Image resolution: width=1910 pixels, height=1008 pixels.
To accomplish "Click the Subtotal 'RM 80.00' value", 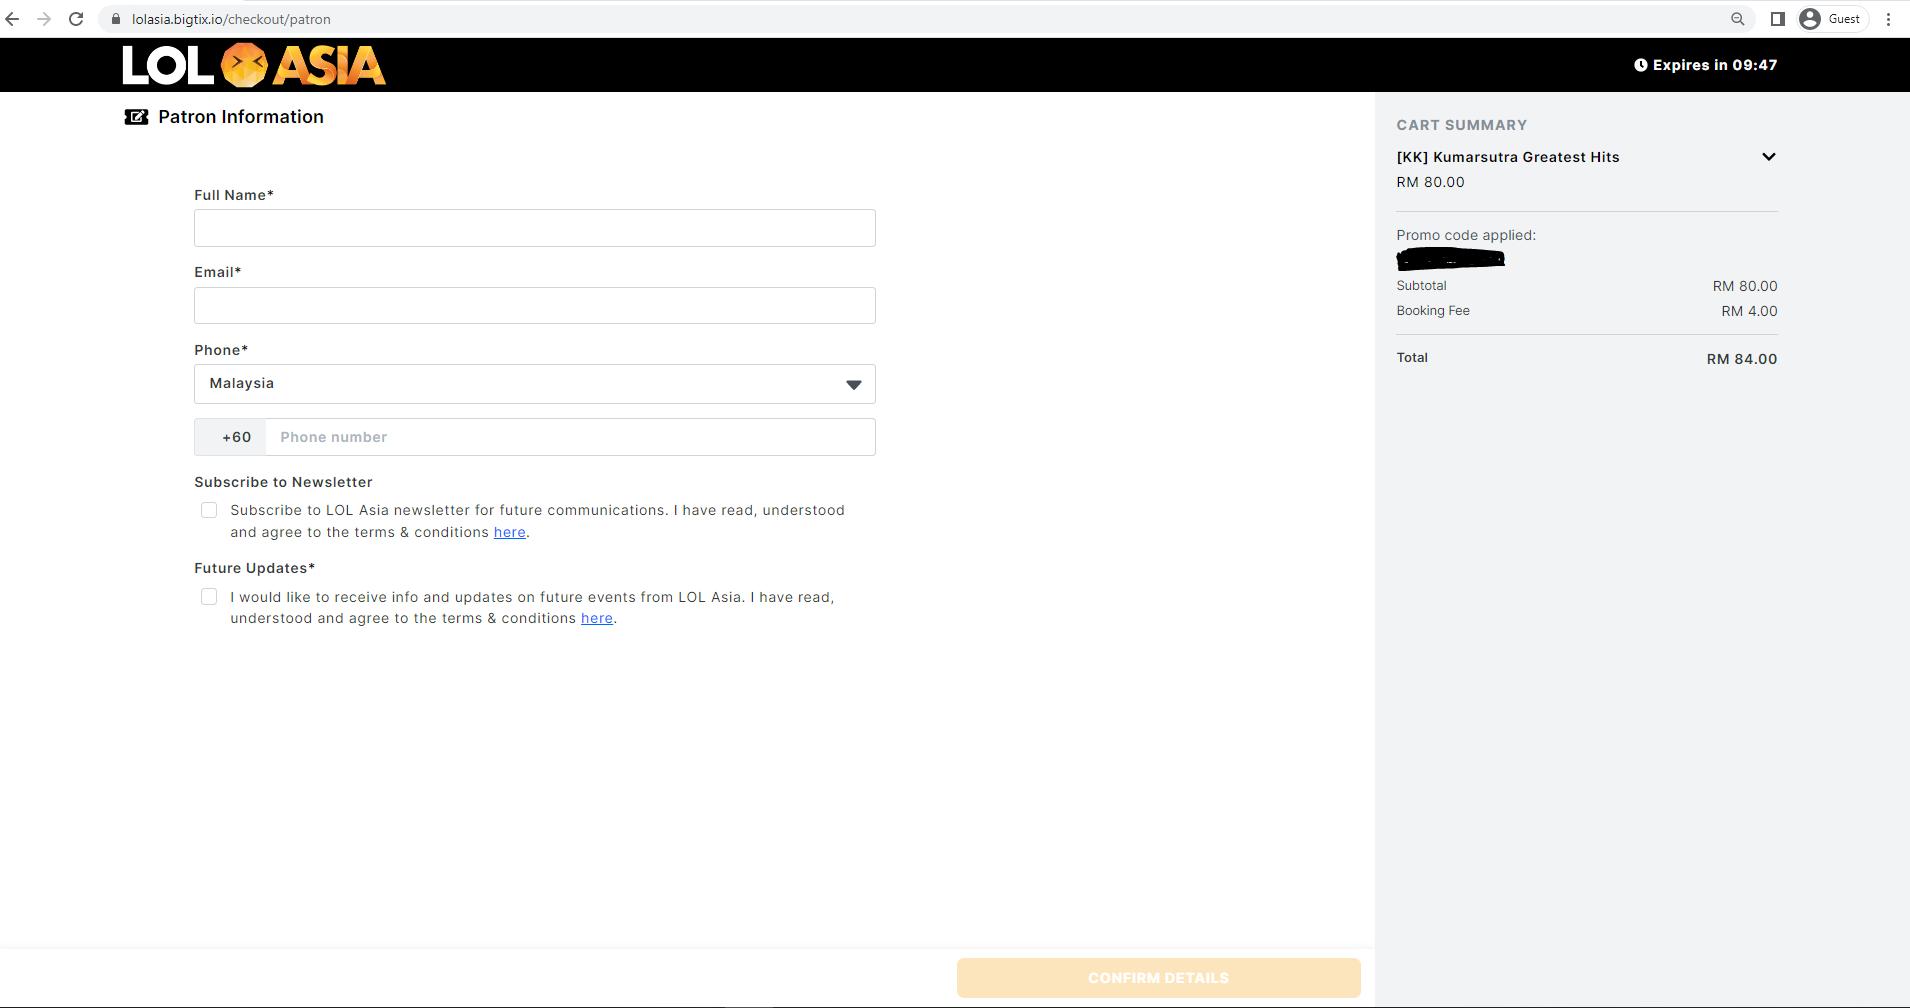I will coord(1745,286).
